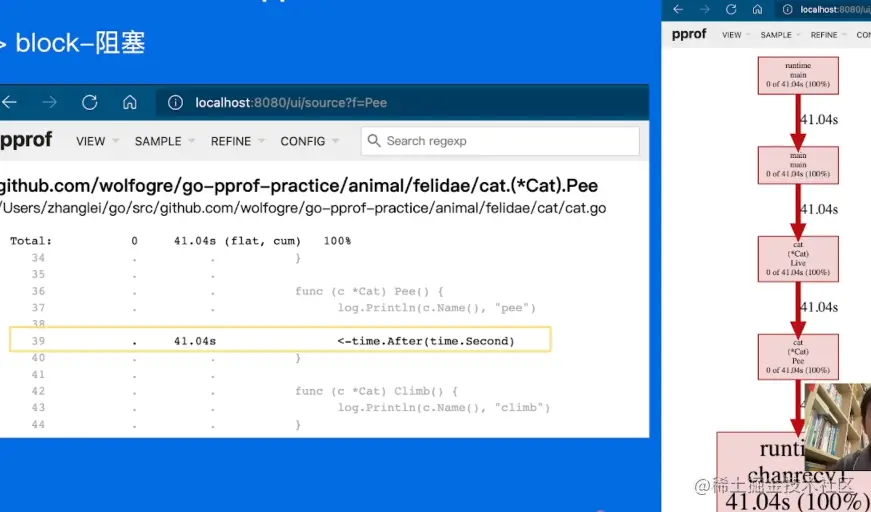Open the VIEW menu in source view
The width and height of the screenshot is (871, 512).
point(97,141)
